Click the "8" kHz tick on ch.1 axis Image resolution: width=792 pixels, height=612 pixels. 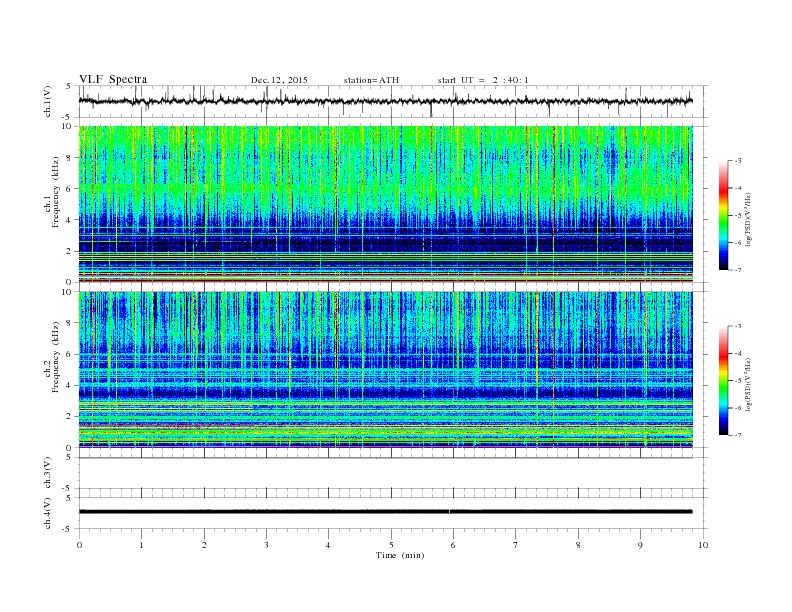tap(70, 158)
